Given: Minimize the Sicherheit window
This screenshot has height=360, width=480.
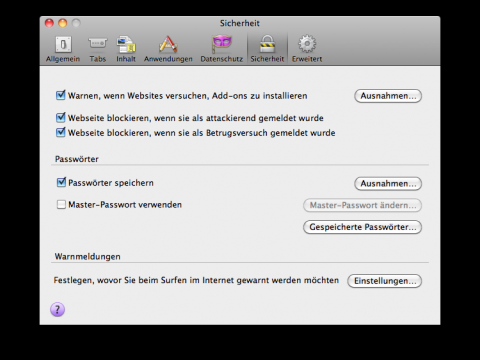Looking at the screenshot, I should [63, 23].
